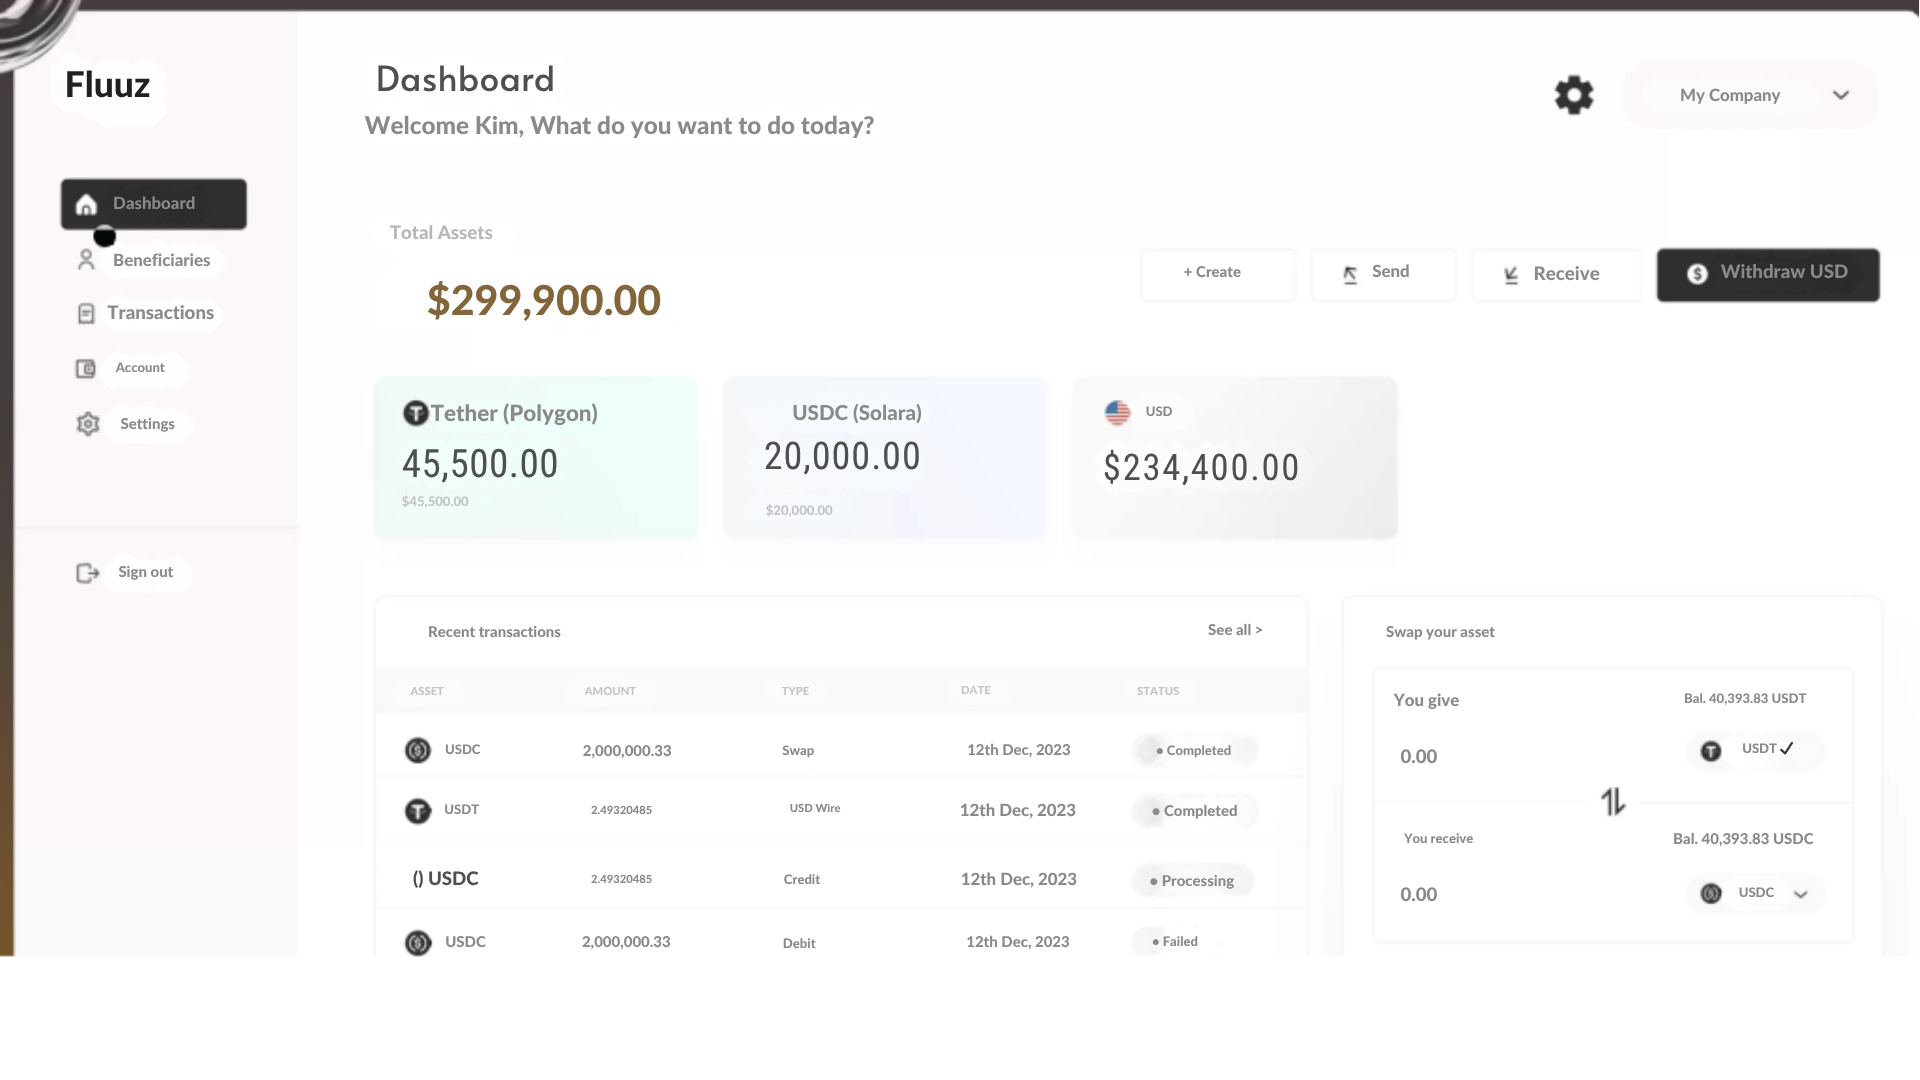
Task: Click the Processing status pill on USDC credit
Action: [x=1192, y=880]
